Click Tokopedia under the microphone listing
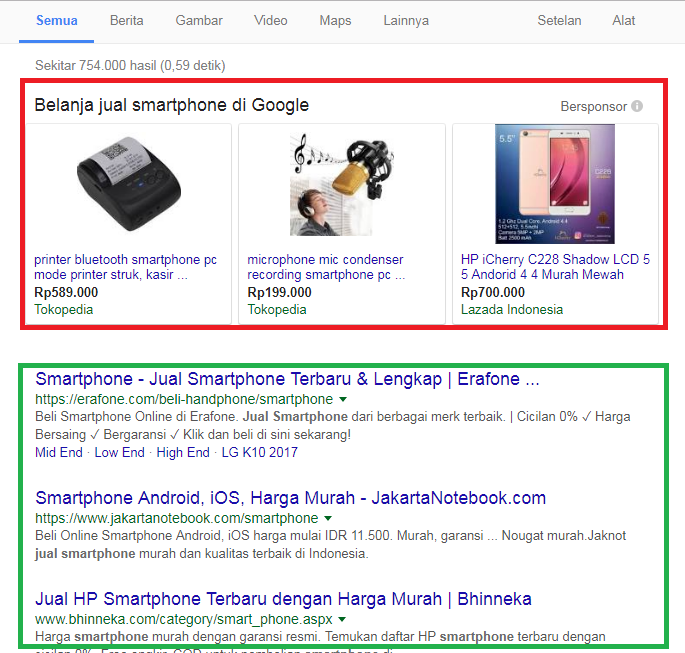Screen dimensions: 685x653 click(277, 309)
